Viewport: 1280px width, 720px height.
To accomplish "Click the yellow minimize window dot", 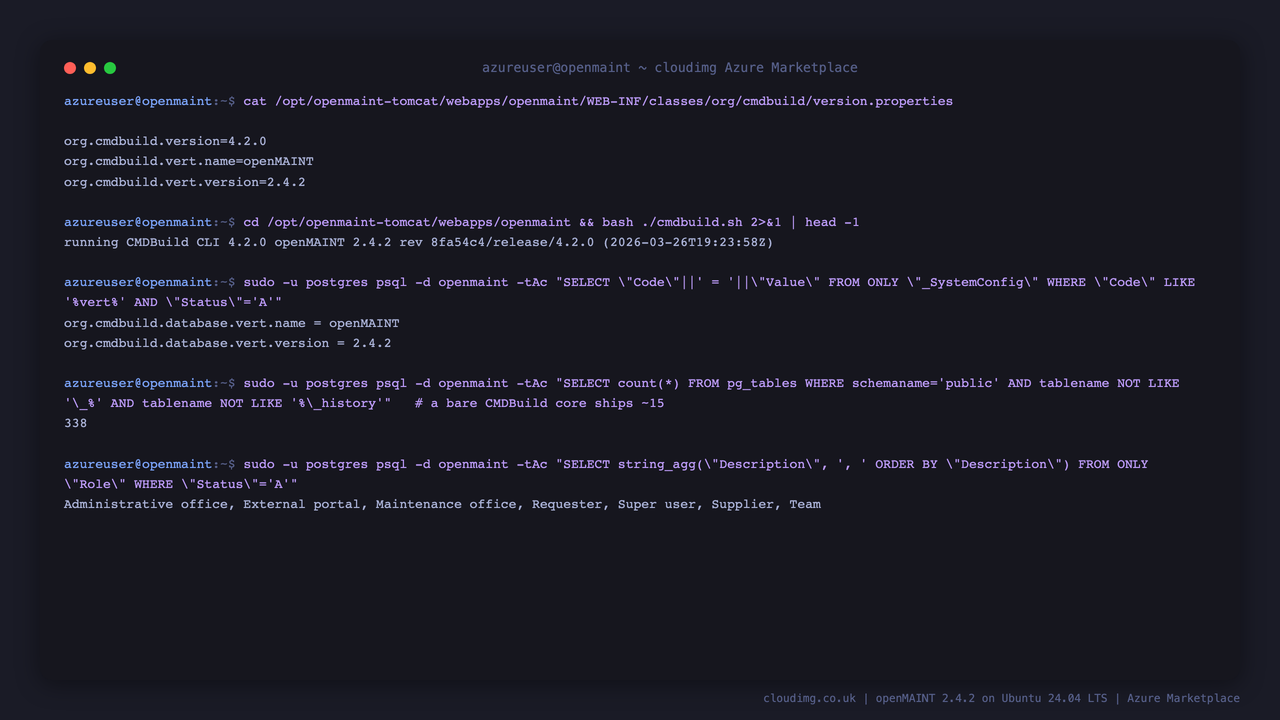I will [90, 68].
